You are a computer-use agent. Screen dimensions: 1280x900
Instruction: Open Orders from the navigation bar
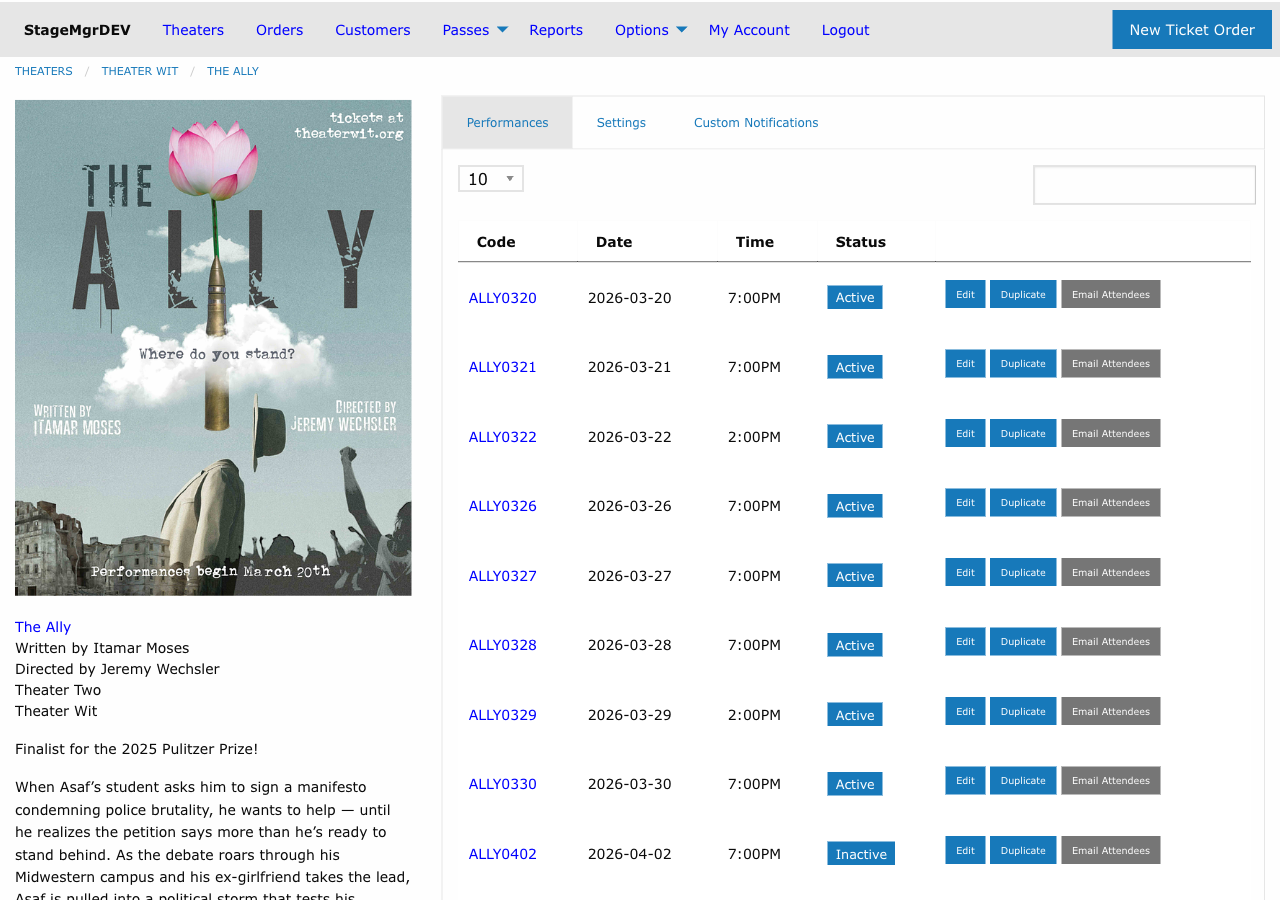(279, 30)
